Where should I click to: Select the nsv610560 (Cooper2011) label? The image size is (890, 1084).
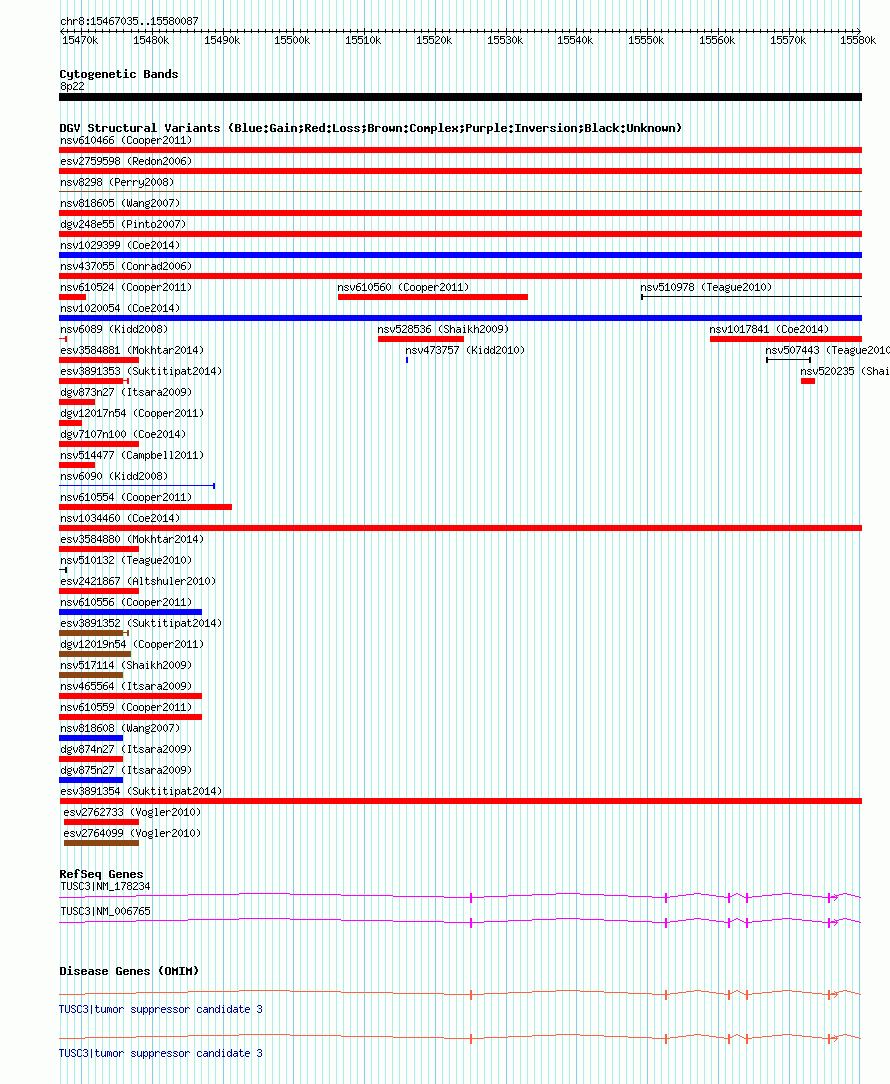(x=403, y=287)
